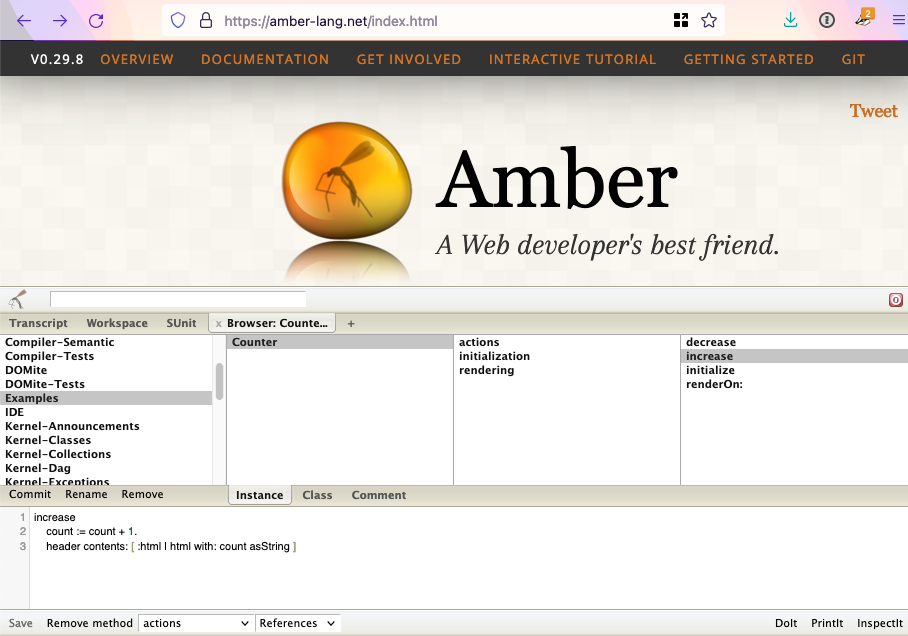Screen dimensions: 908x636
Task: Switch to the Comment tab
Action: [x=379, y=495]
